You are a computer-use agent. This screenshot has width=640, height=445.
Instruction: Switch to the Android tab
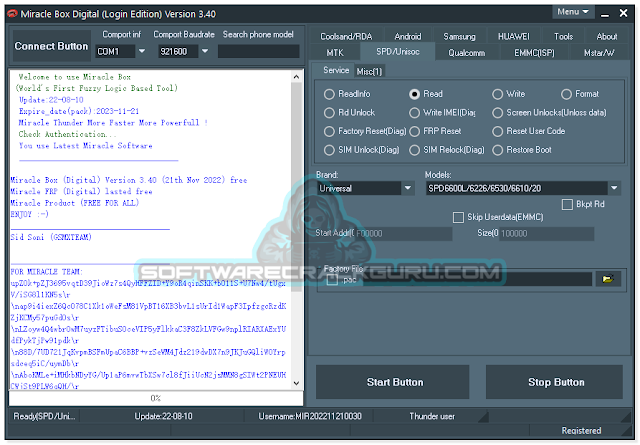click(x=408, y=36)
